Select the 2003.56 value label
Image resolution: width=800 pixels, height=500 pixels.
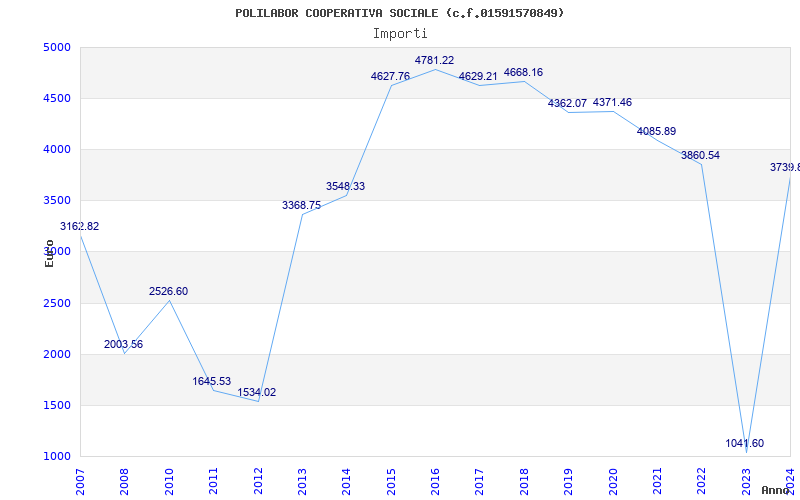pyautogui.click(x=123, y=345)
